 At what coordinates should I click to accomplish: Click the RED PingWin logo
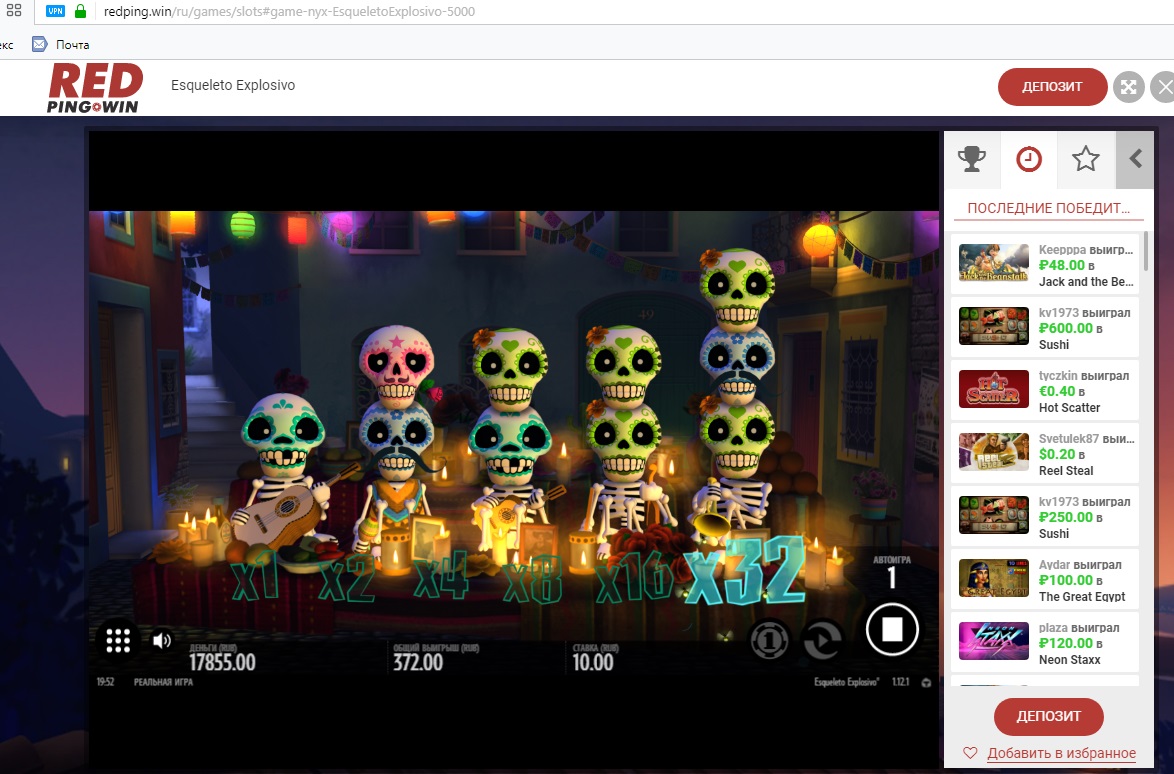[95, 88]
